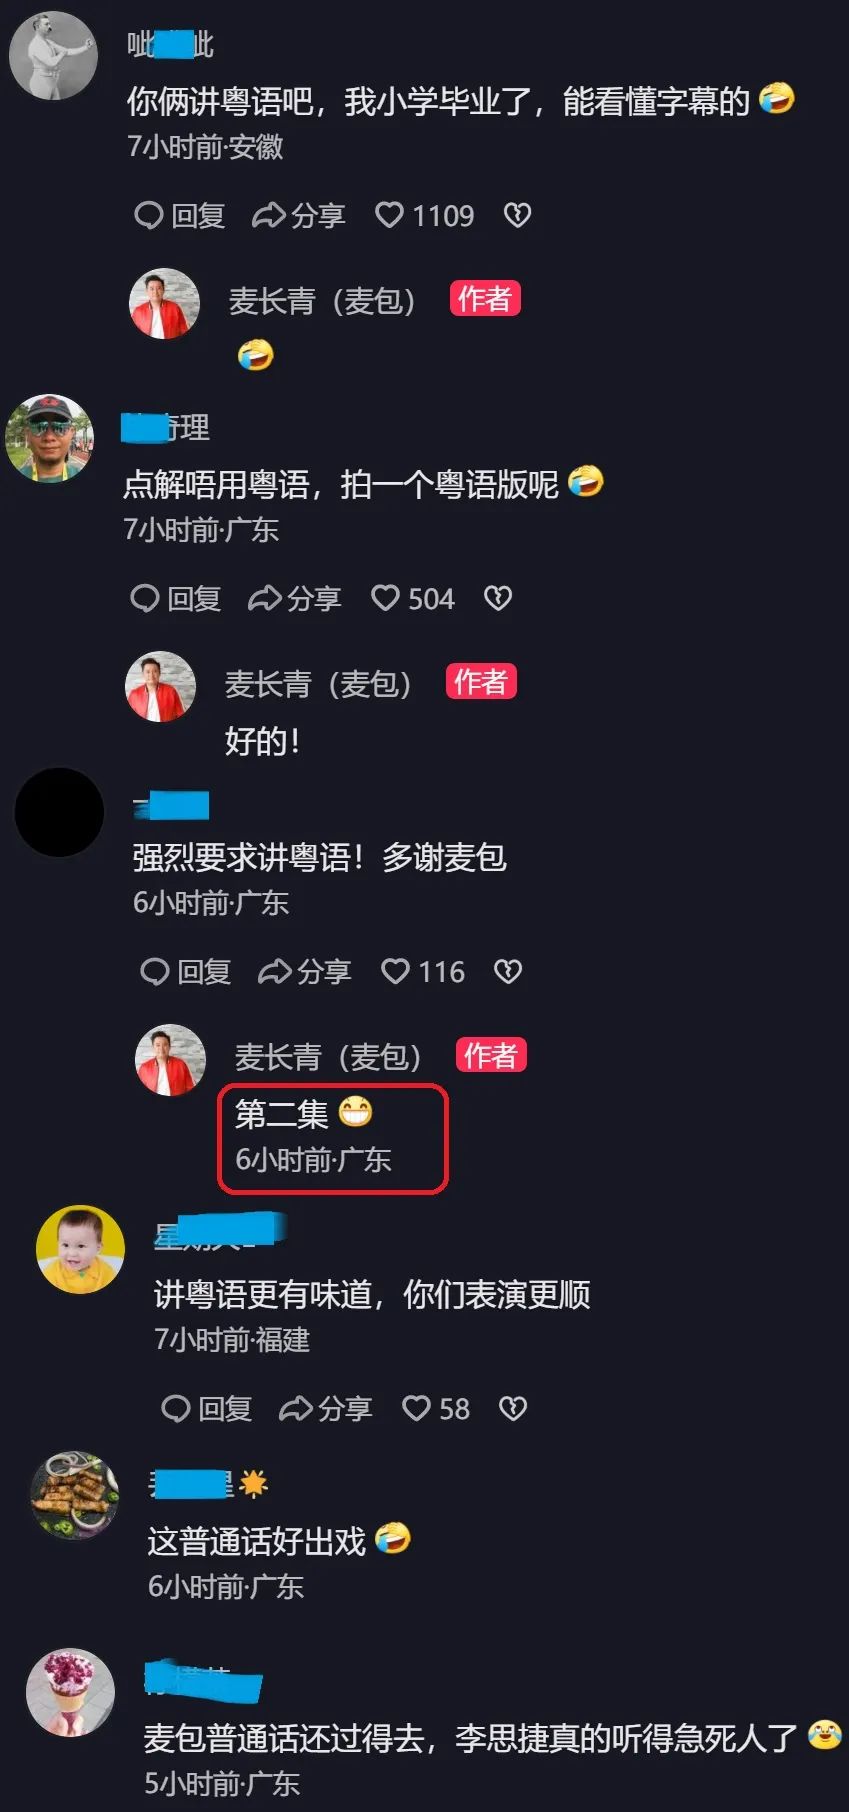This screenshot has height=1812, width=849.
Task: Share the top comment from Anhui
Action: (299, 215)
